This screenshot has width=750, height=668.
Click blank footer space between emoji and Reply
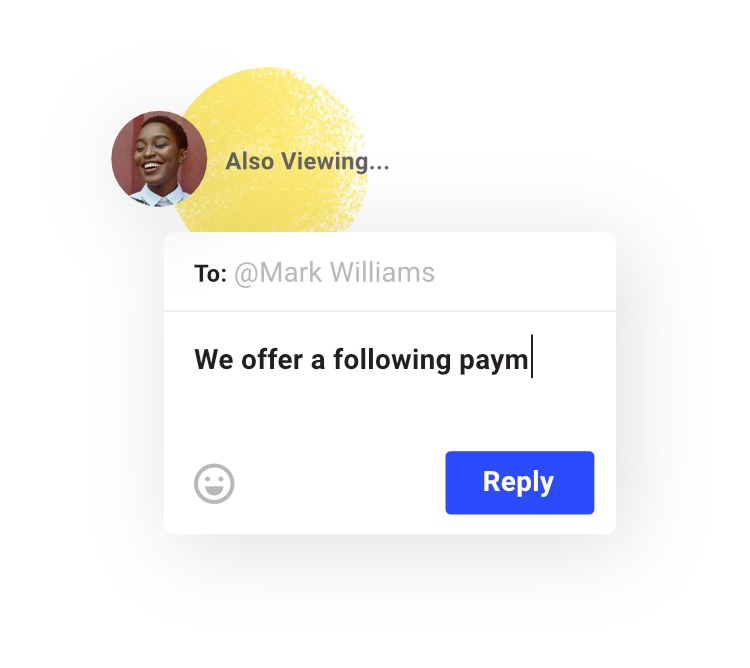click(x=340, y=483)
